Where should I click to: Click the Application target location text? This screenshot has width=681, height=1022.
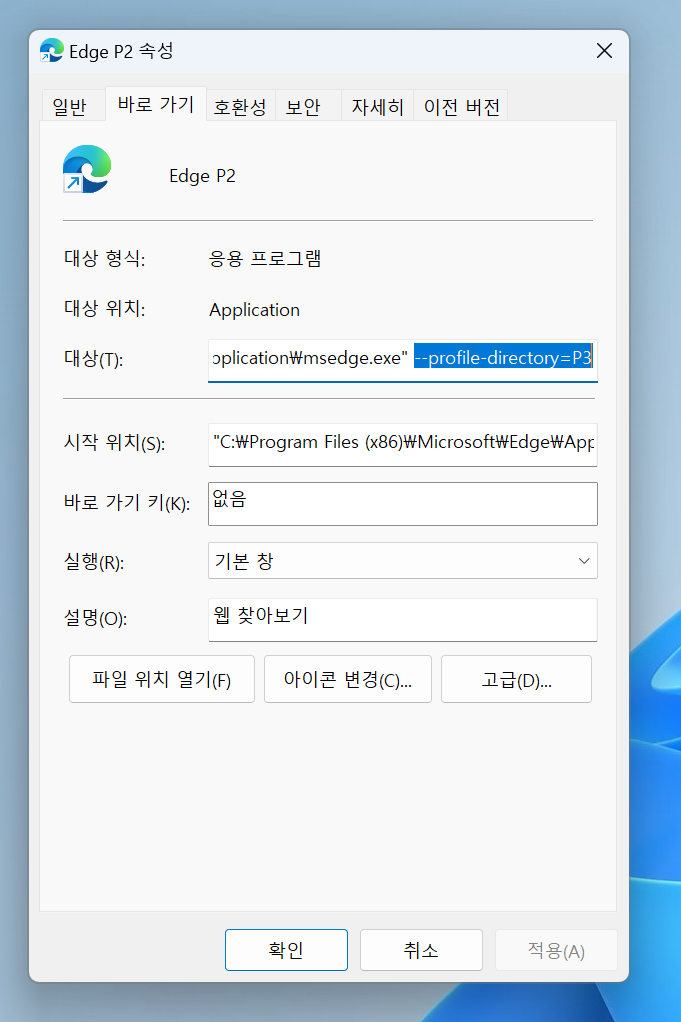(254, 310)
